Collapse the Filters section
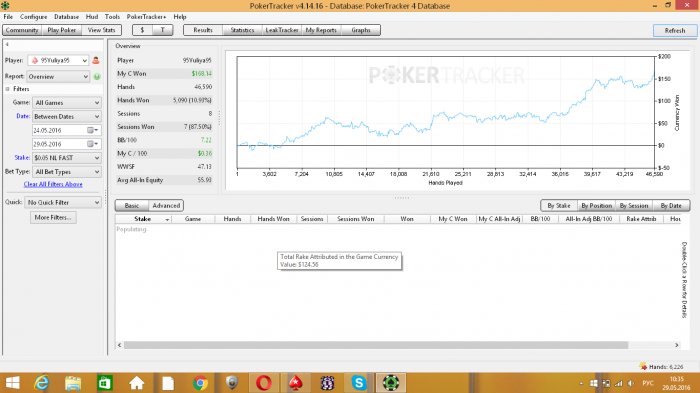 click(8, 89)
